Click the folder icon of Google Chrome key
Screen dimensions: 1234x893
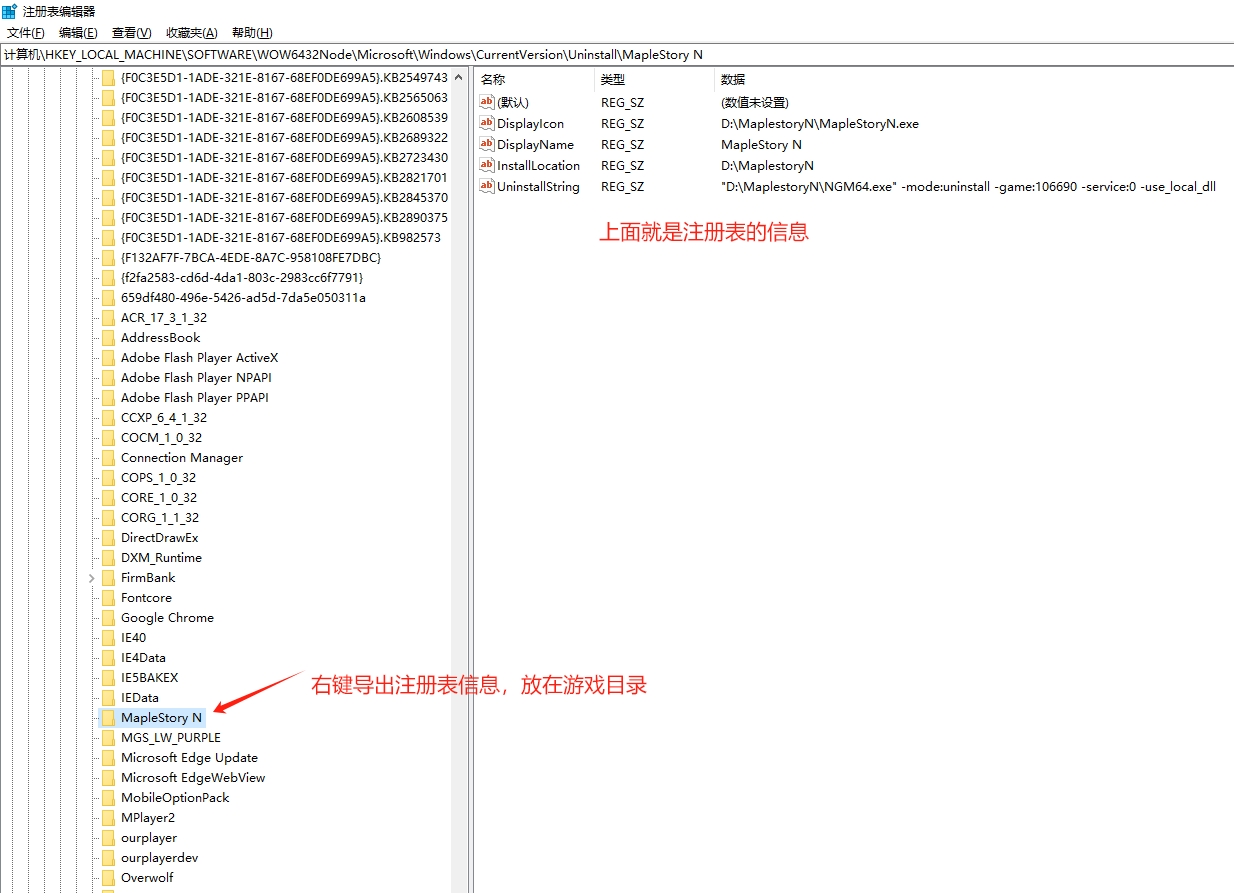pyautogui.click(x=108, y=618)
